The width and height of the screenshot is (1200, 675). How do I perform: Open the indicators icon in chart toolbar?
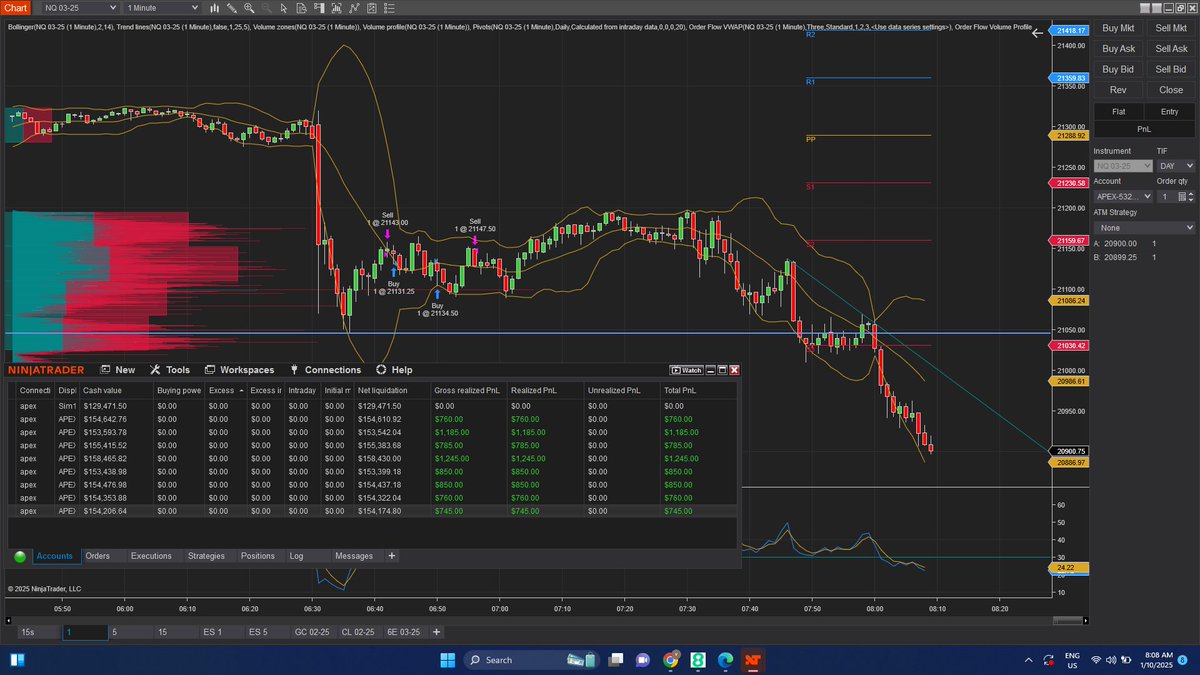337,8
